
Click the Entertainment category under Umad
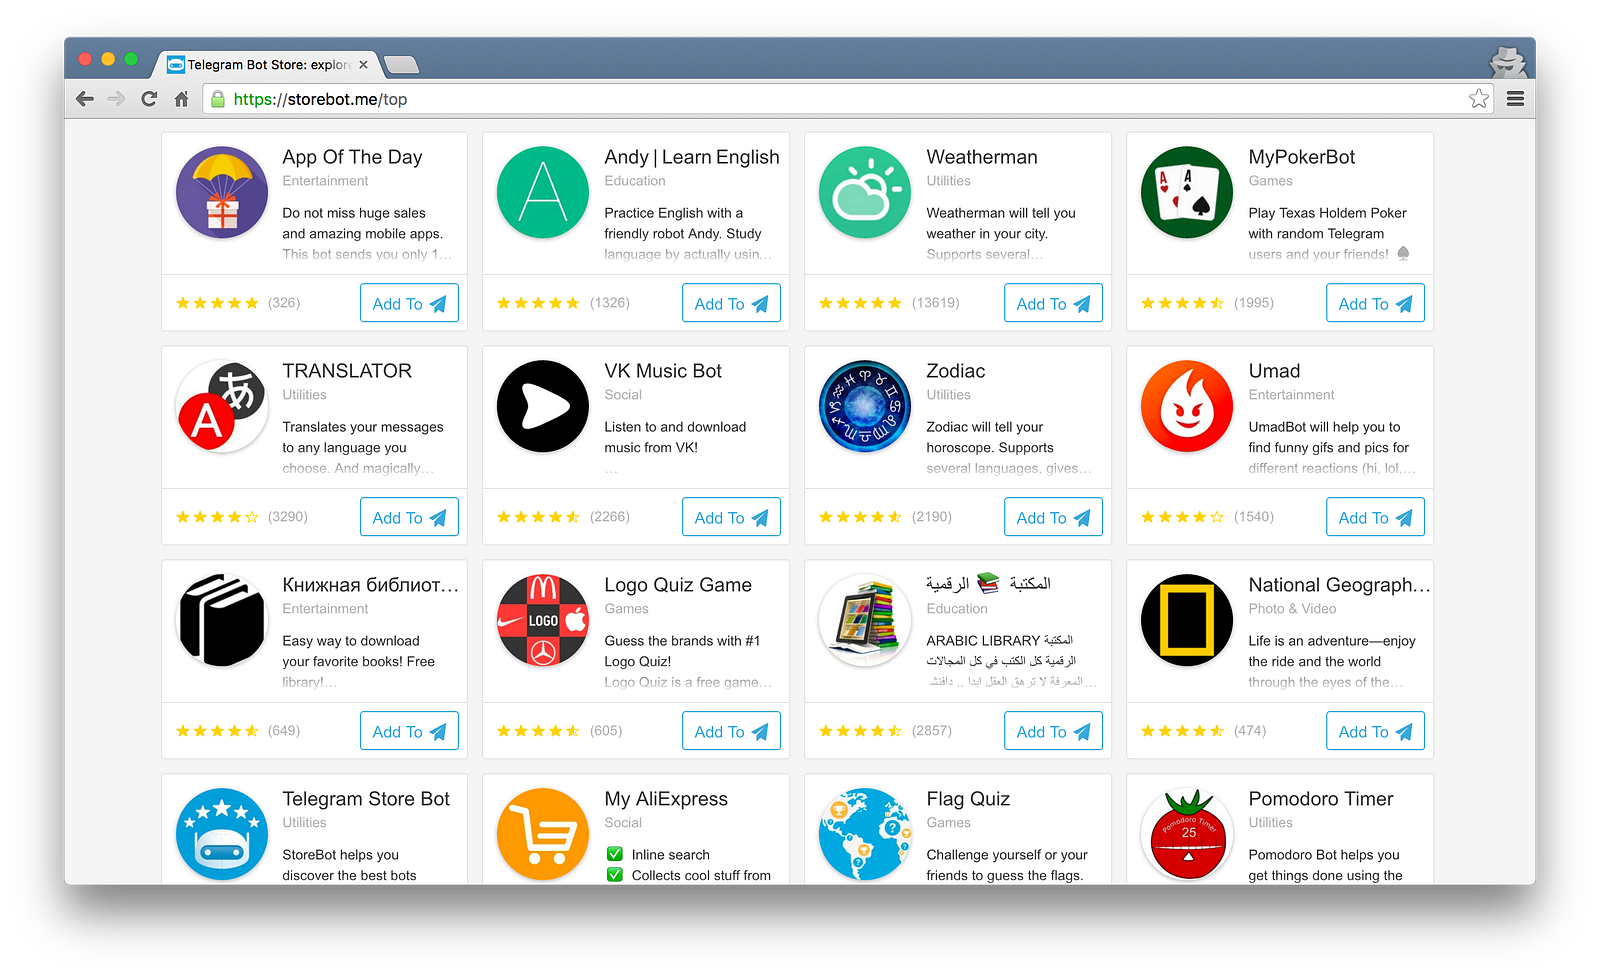pyautogui.click(x=1291, y=395)
